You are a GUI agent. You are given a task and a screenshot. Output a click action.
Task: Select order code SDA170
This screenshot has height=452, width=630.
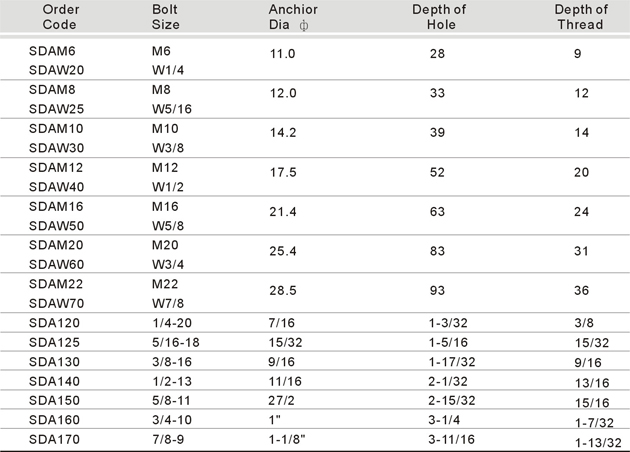coord(54,440)
